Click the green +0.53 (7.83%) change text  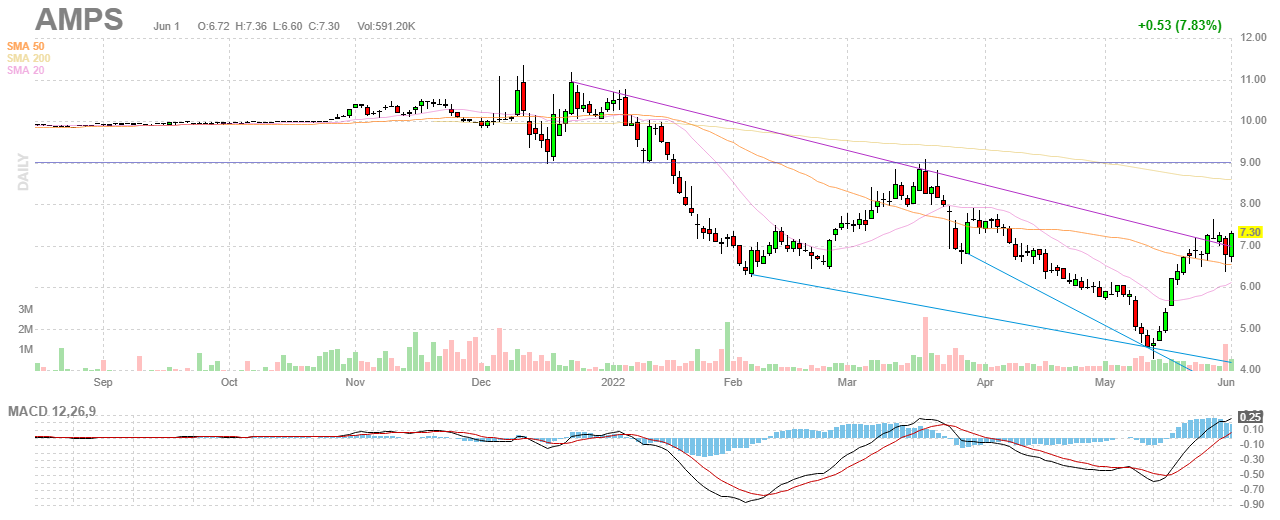(x=1180, y=25)
